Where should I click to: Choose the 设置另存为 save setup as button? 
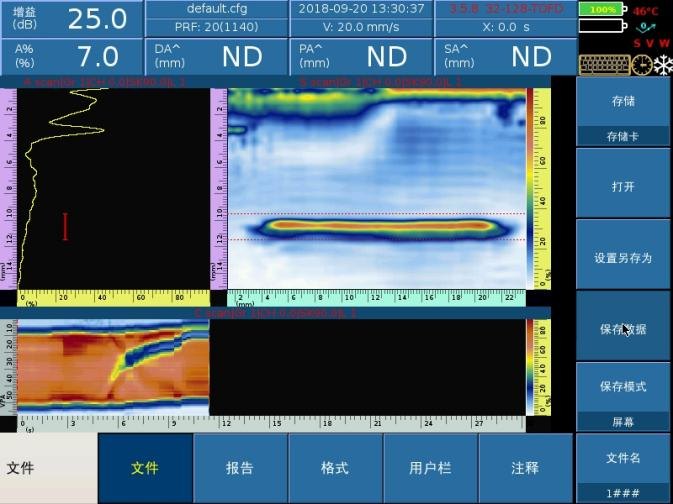(x=623, y=254)
